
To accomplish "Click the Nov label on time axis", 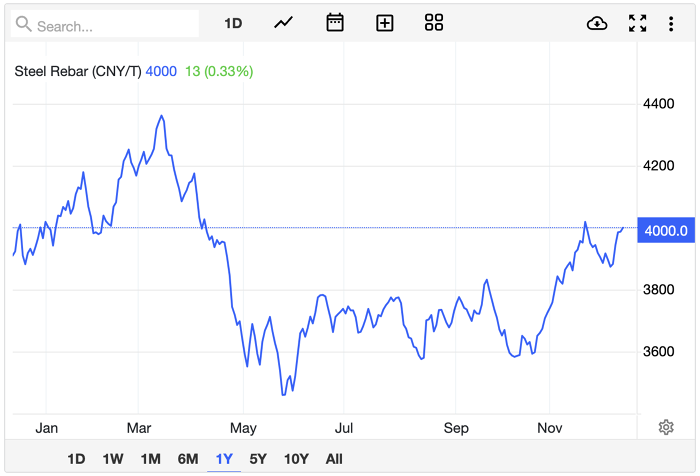I will point(550,428).
